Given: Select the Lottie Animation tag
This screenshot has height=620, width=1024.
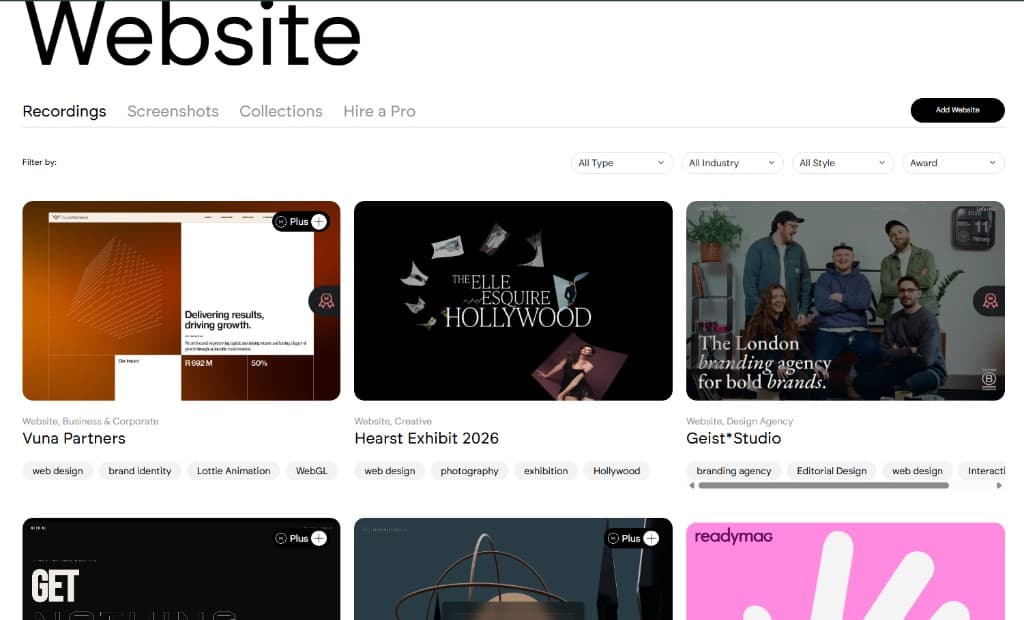Looking at the screenshot, I should point(233,470).
